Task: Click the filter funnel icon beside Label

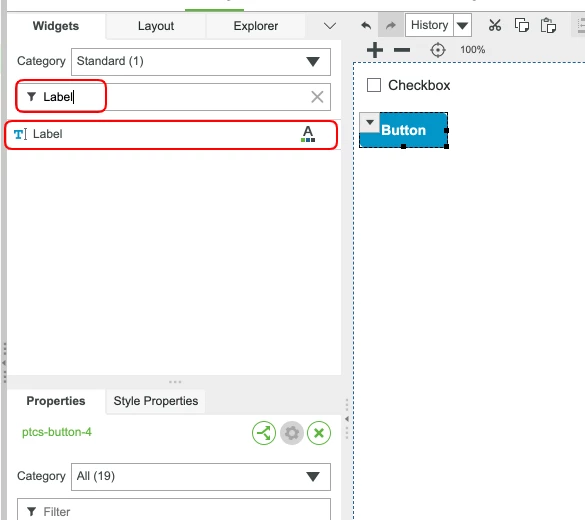Action: point(31,97)
